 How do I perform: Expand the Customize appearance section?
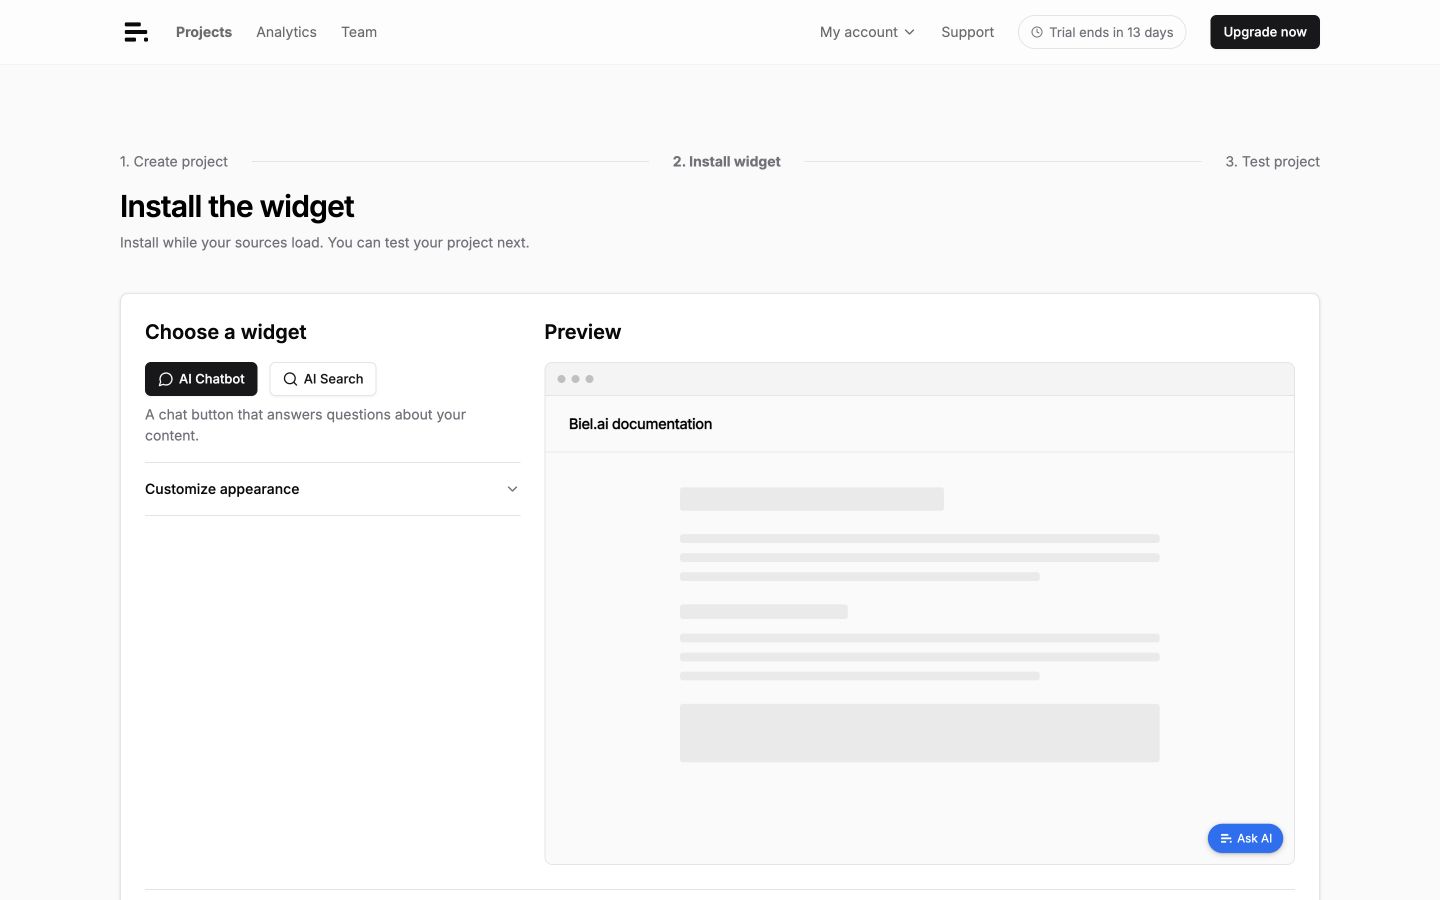click(x=332, y=489)
